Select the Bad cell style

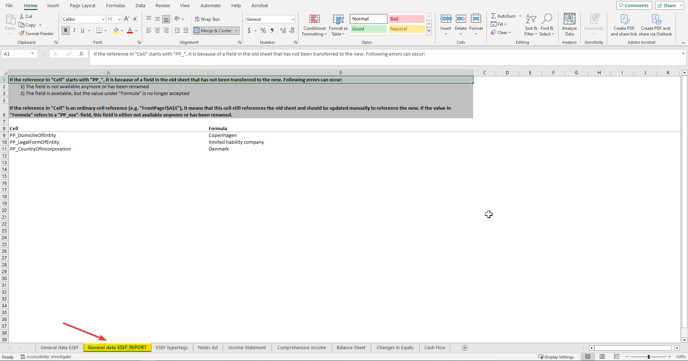pyautogui.click(x=407, y=19)
